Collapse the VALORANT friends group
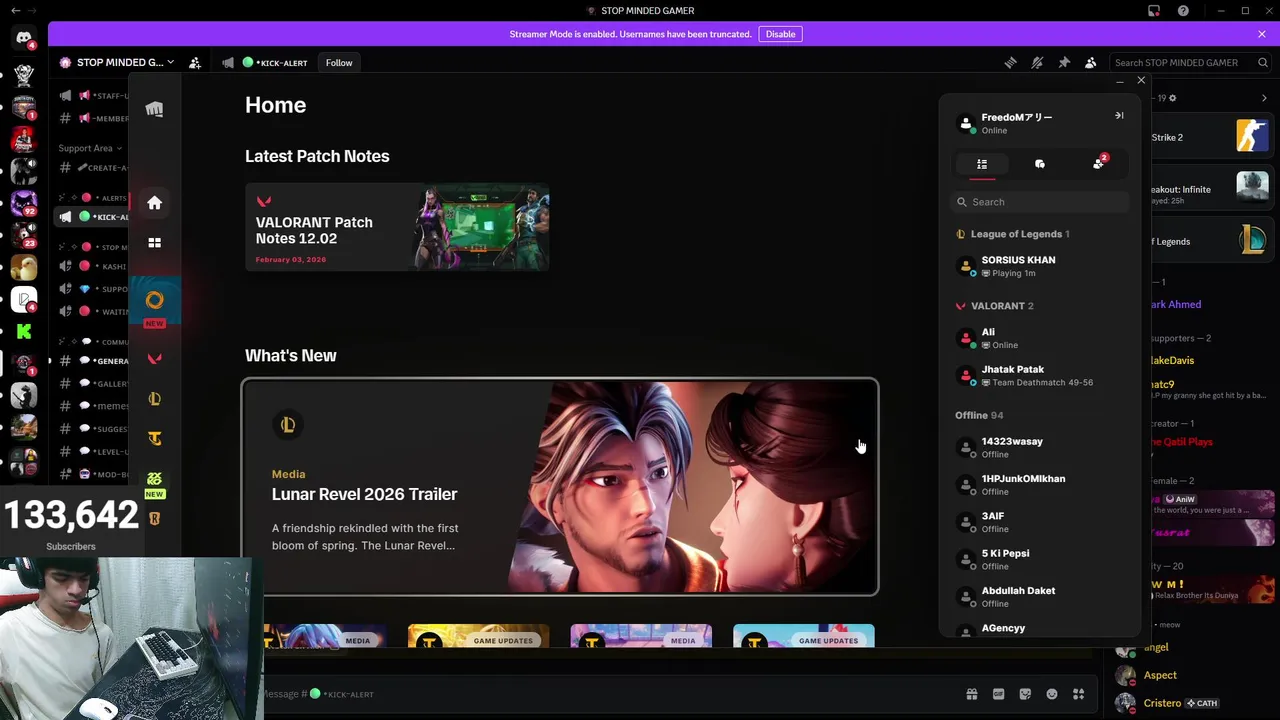The image size is (1280, 720). coord(994,306)
